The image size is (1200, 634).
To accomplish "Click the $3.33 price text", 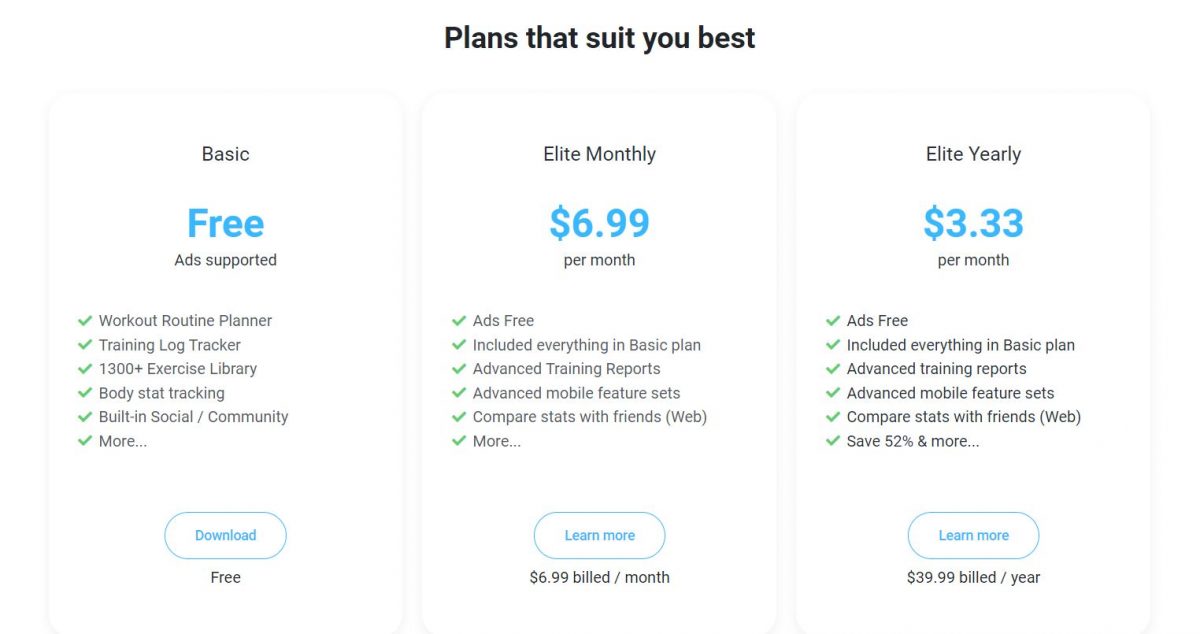I will point(973,223).
